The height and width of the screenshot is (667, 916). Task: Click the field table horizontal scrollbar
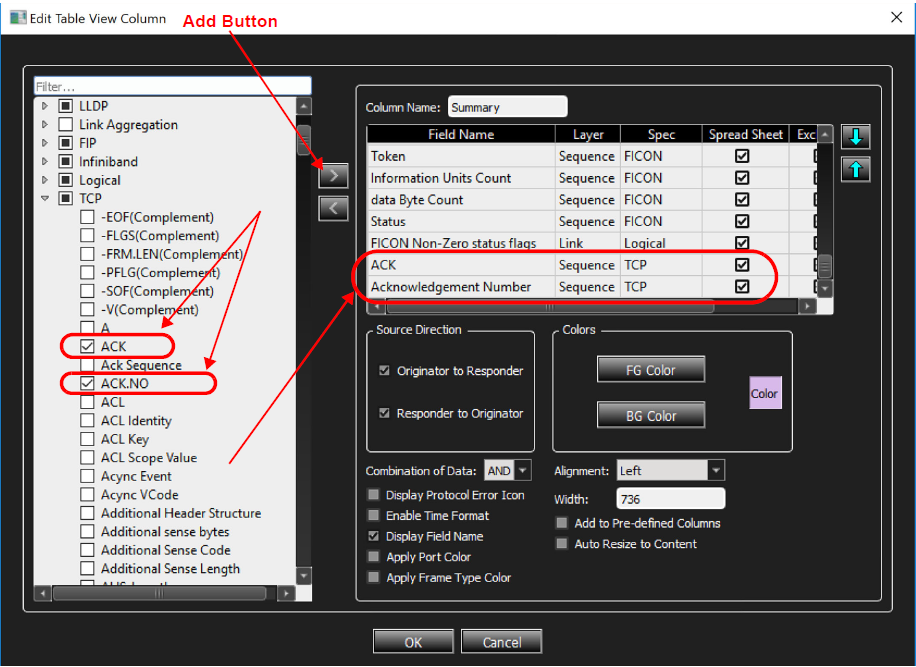pyautogui.click(x=550, y=306)
